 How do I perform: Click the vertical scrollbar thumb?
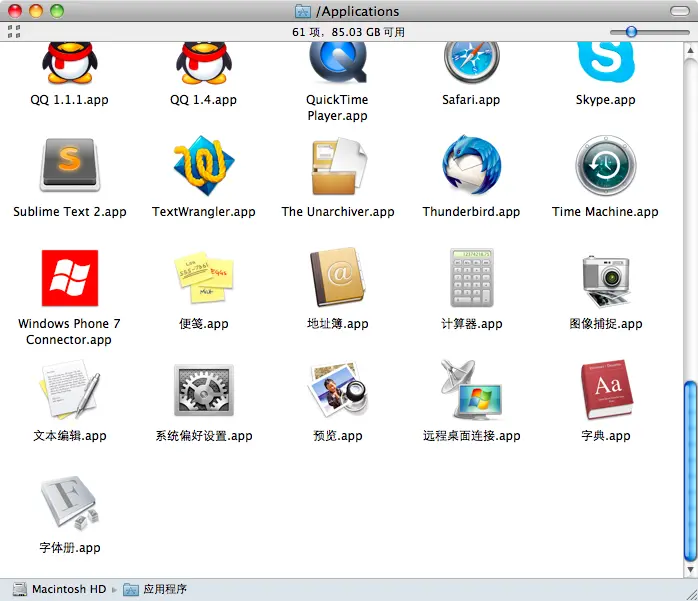[690, 471]
